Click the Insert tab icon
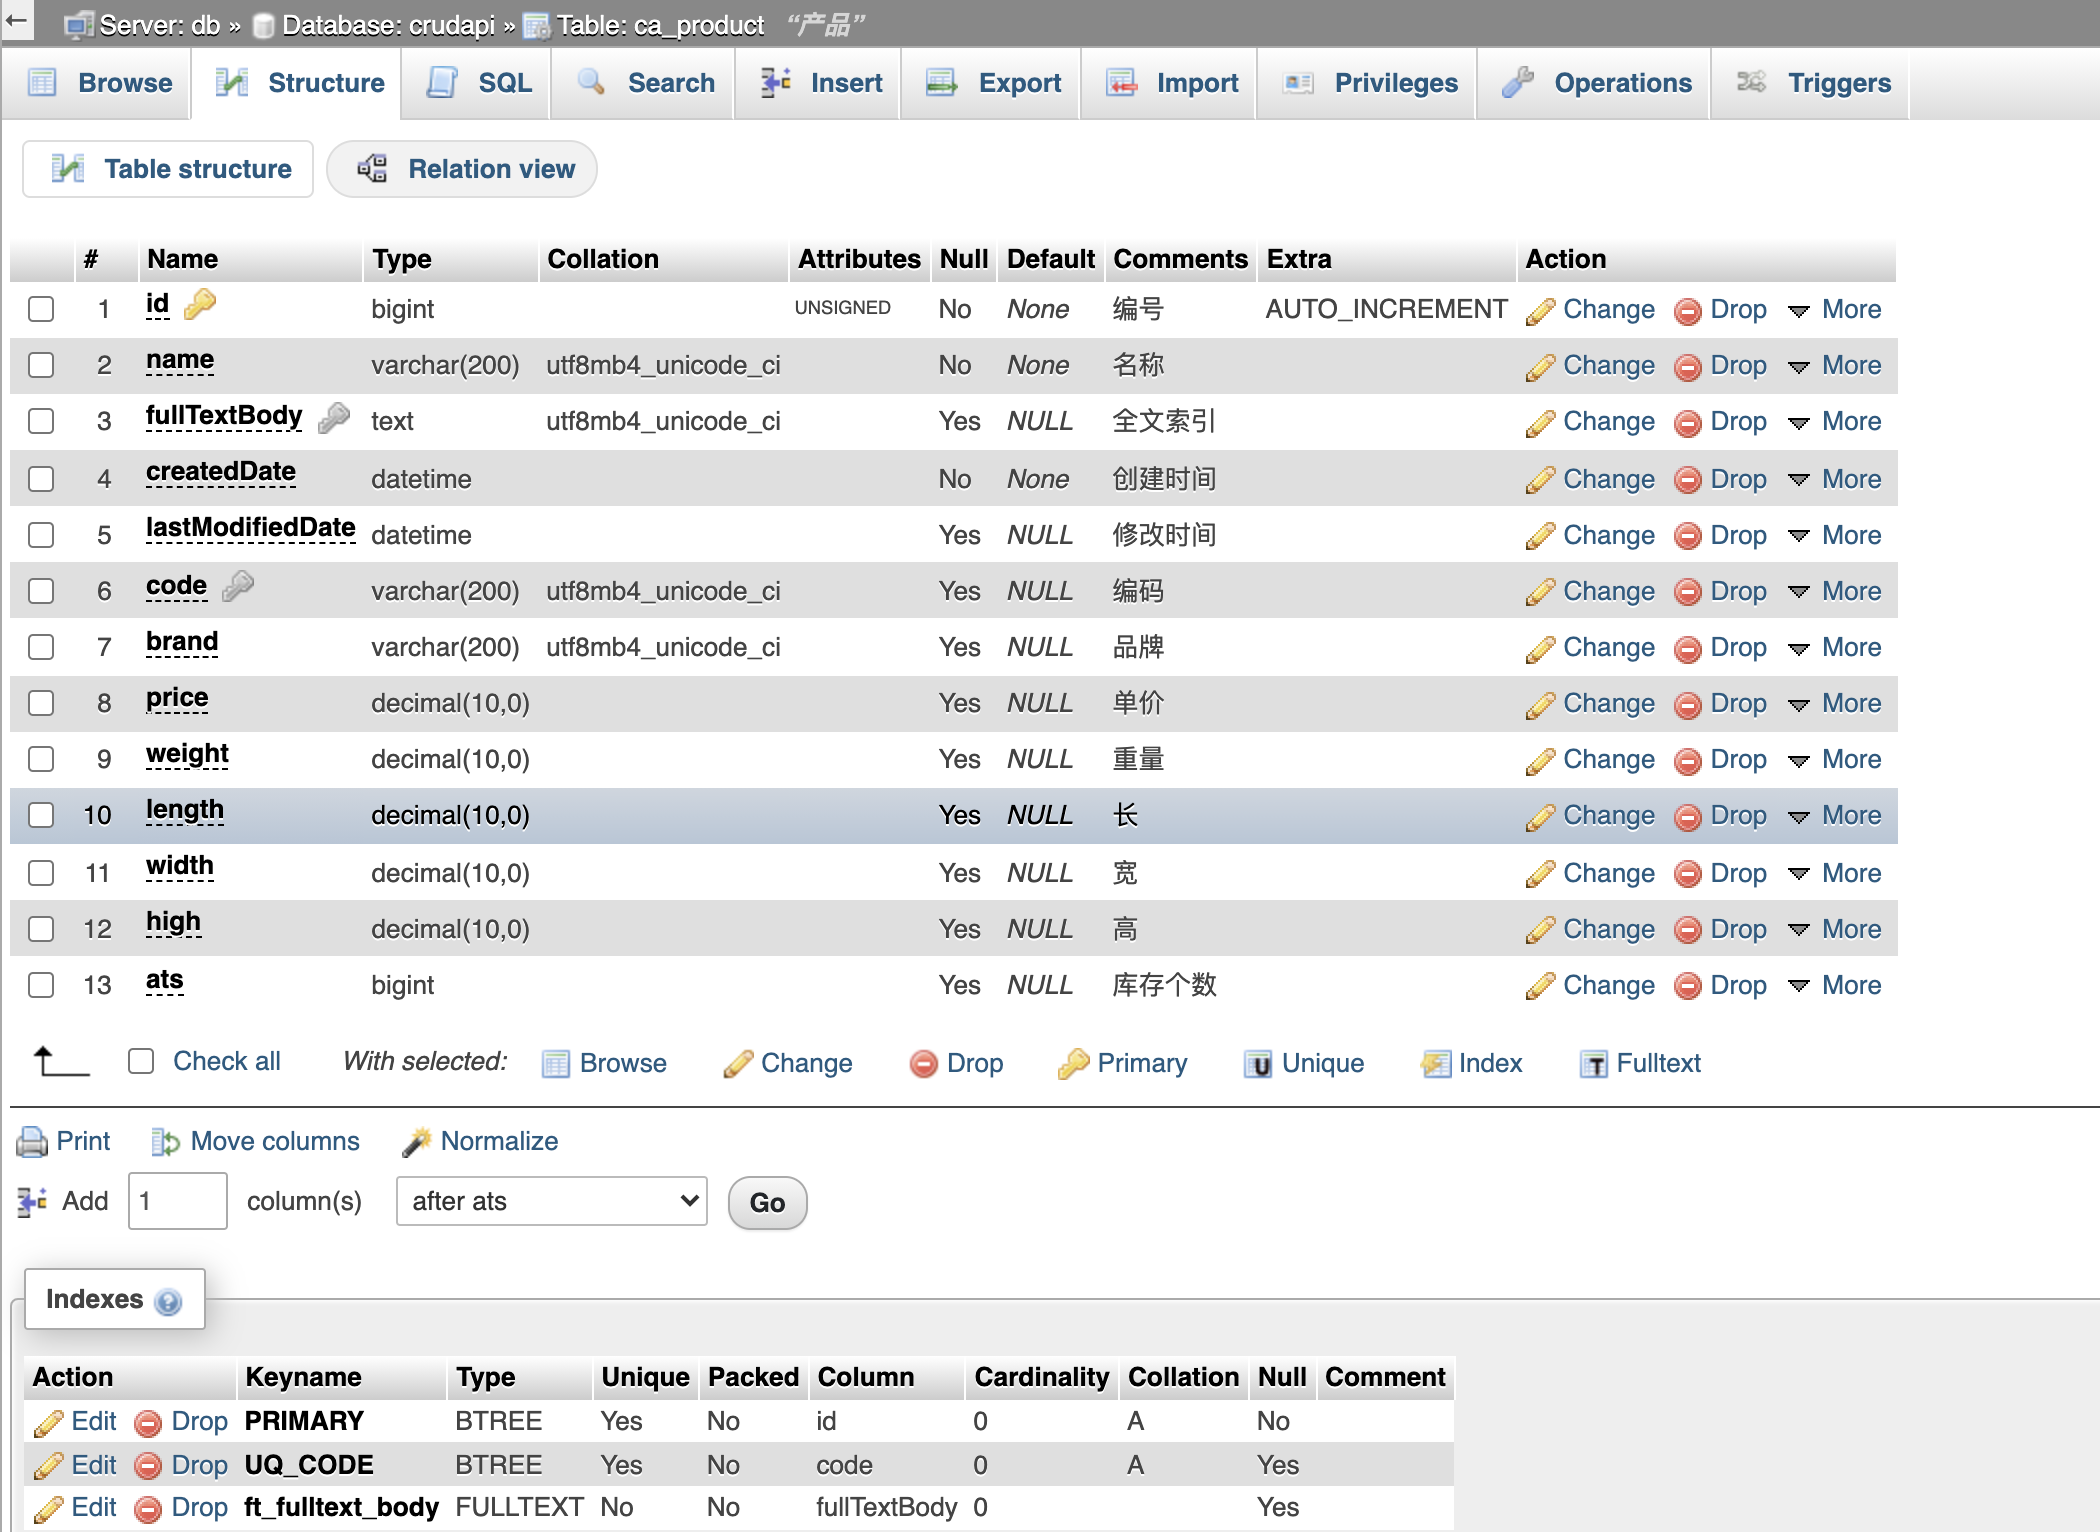The image size is (2100, 1532). click(x=776, y=81)
